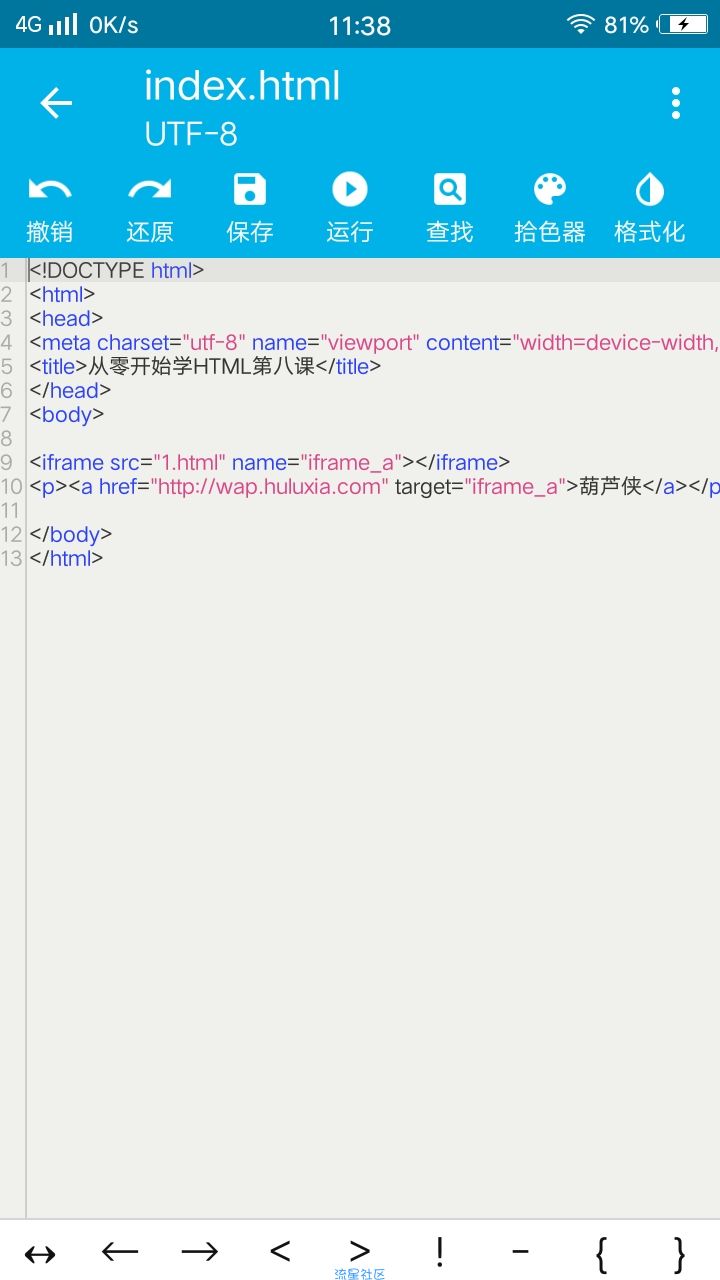Screen dimensions: 720x1280
Task: Open the 拾色器 color picker
Action: point(550,208)
